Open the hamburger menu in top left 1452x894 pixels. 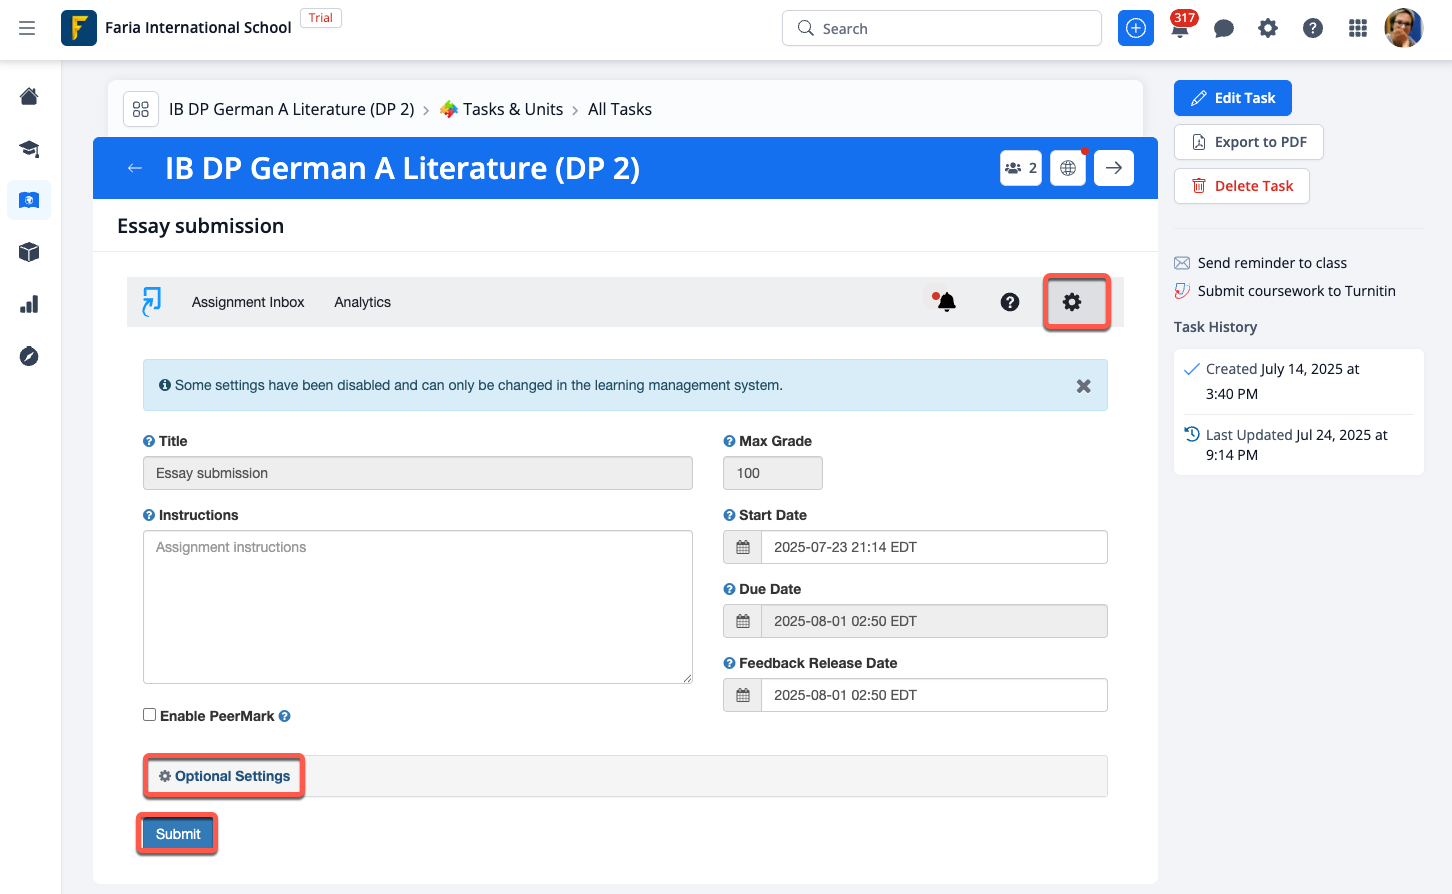[x=27, y=28]
